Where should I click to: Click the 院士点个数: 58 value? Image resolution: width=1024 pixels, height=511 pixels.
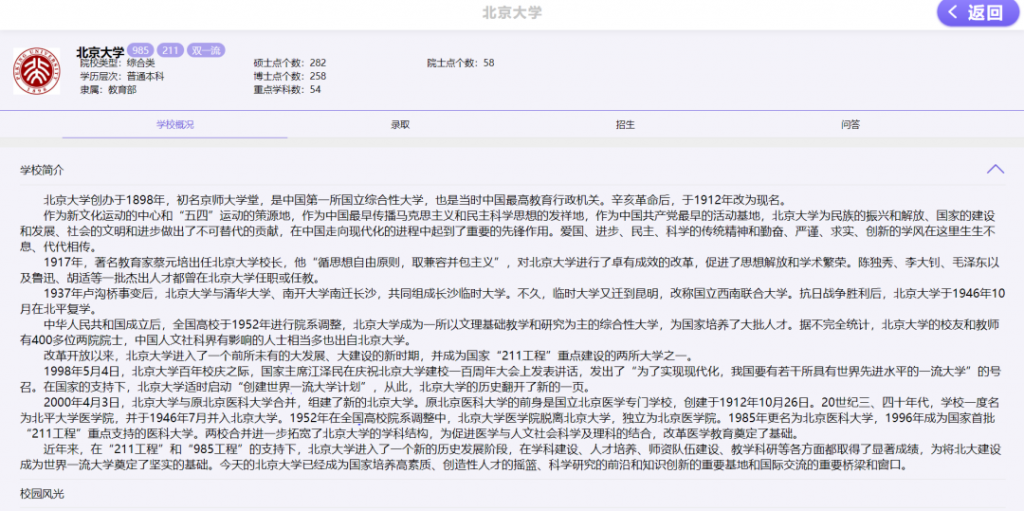[x=461, y=63]
